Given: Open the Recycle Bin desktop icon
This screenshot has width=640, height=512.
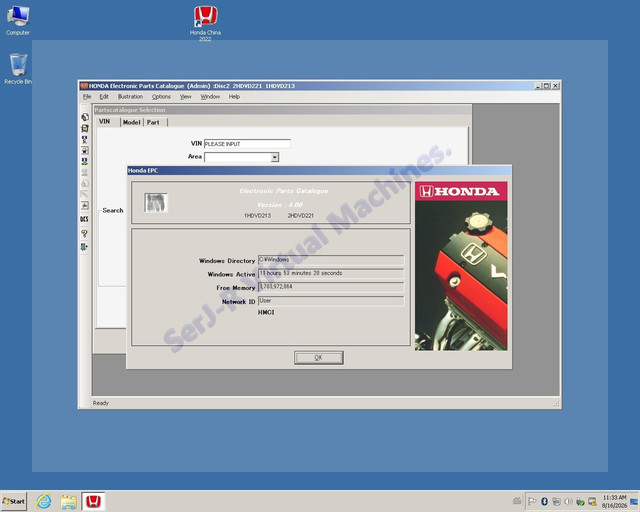Looking at the screenshot, I should tap(18, 69).
